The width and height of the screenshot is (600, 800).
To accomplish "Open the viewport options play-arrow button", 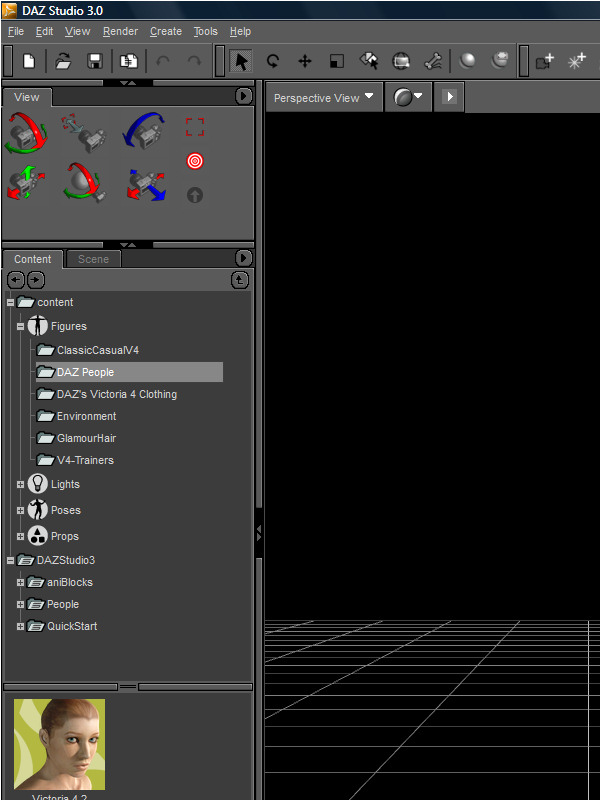I will point(449,96).
